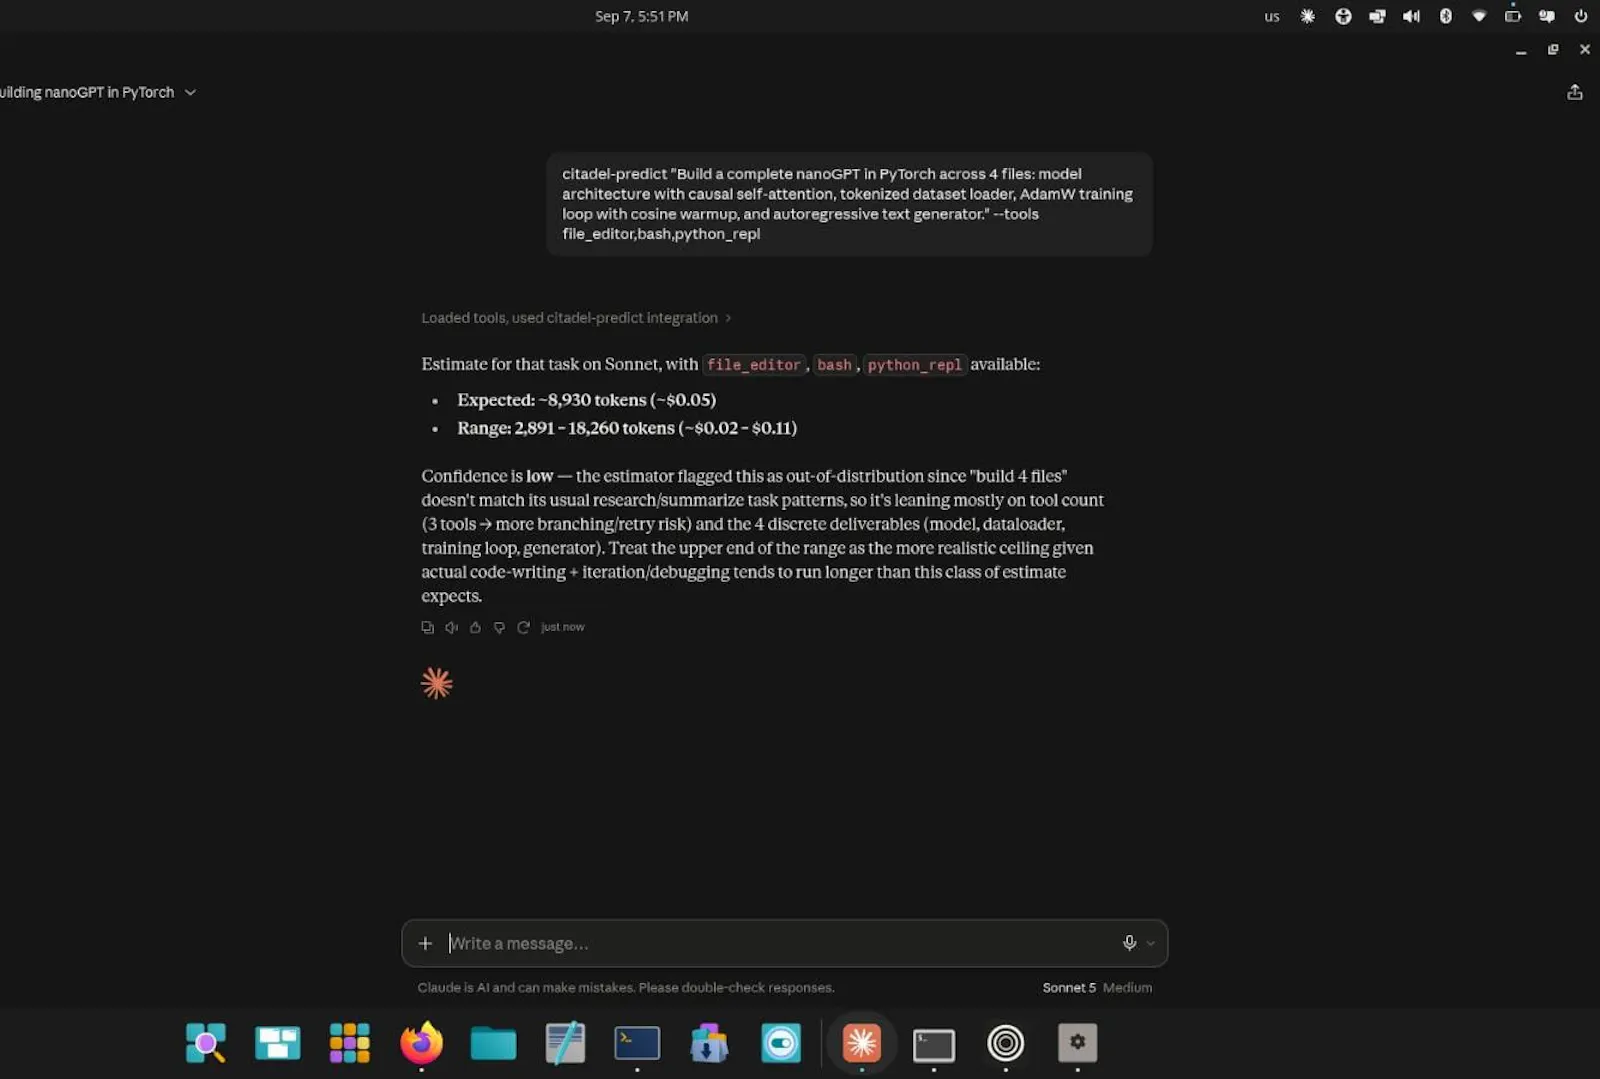1600x1079 pixels.
Task: Retry the response with the regenerate icon
Action: (x=523, y=627)
